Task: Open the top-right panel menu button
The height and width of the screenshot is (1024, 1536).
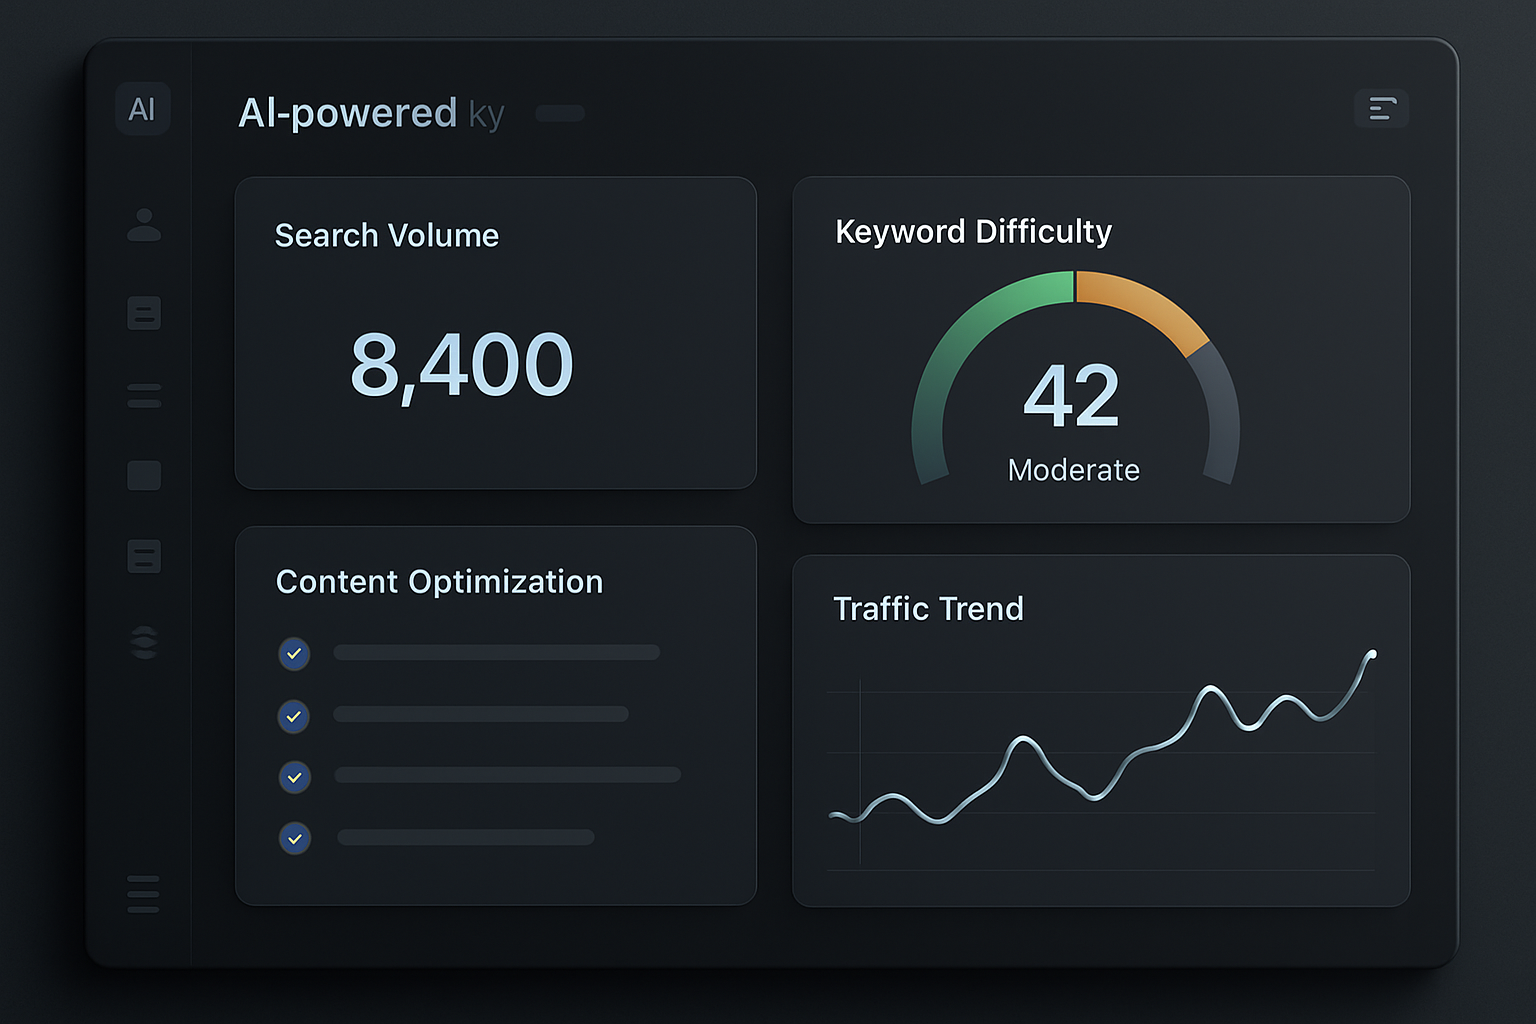Action: point(1382,109)
